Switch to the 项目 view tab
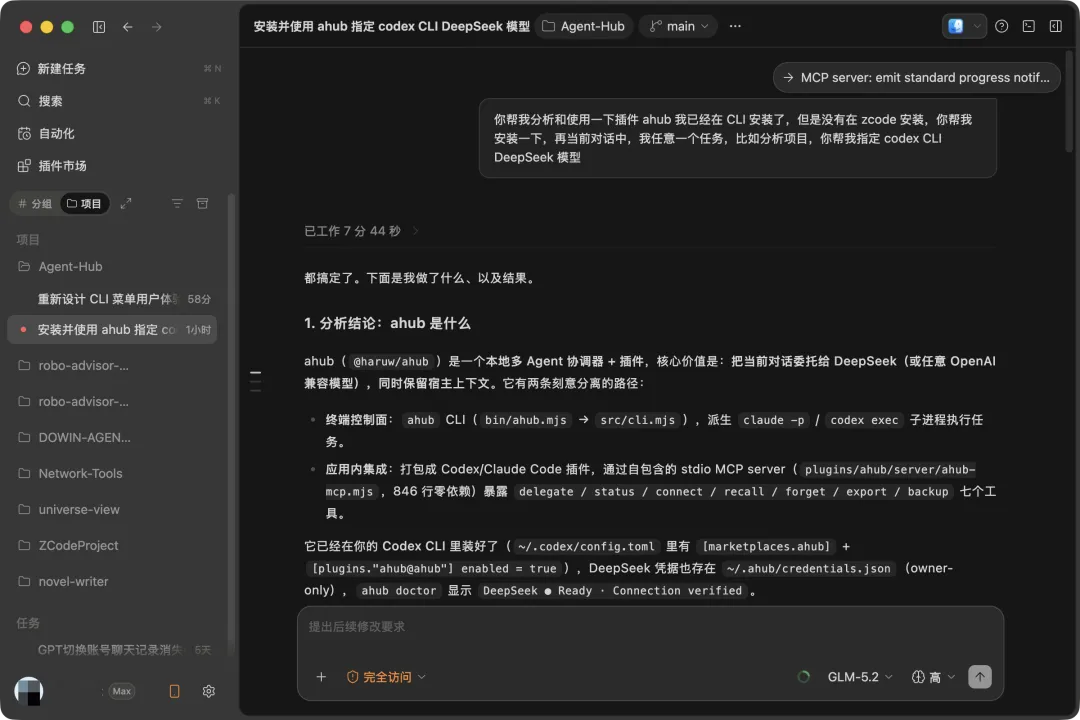This screenshot has width=1080, height=720. (84, 203)
